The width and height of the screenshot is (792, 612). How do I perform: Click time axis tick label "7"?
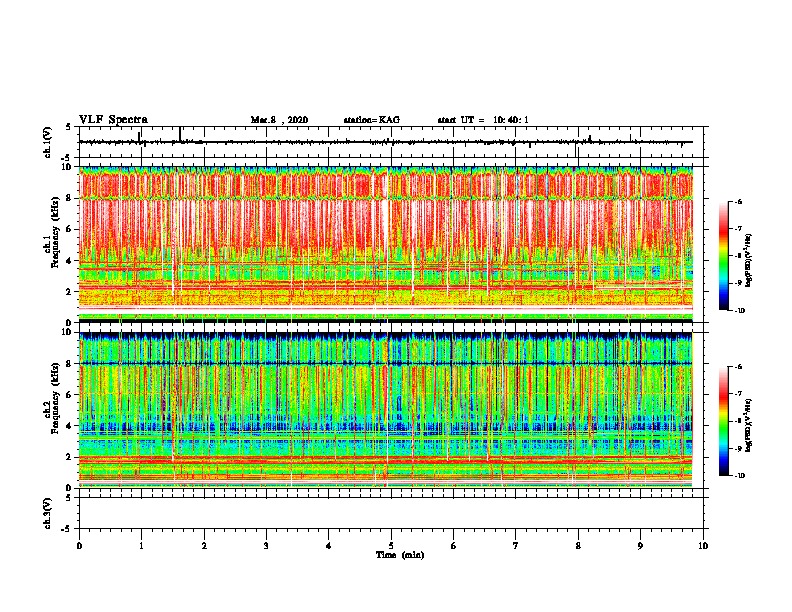pos(516,546)
